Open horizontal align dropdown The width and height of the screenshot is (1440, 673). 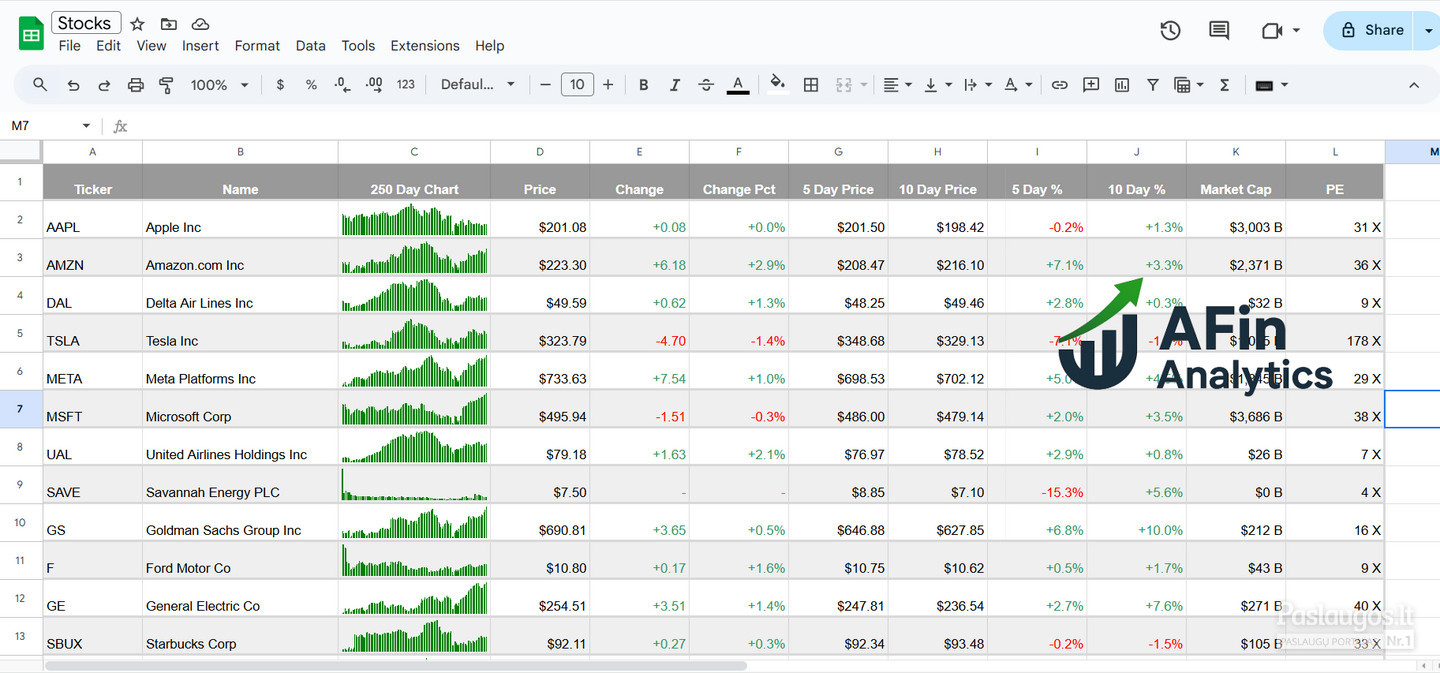898,85
